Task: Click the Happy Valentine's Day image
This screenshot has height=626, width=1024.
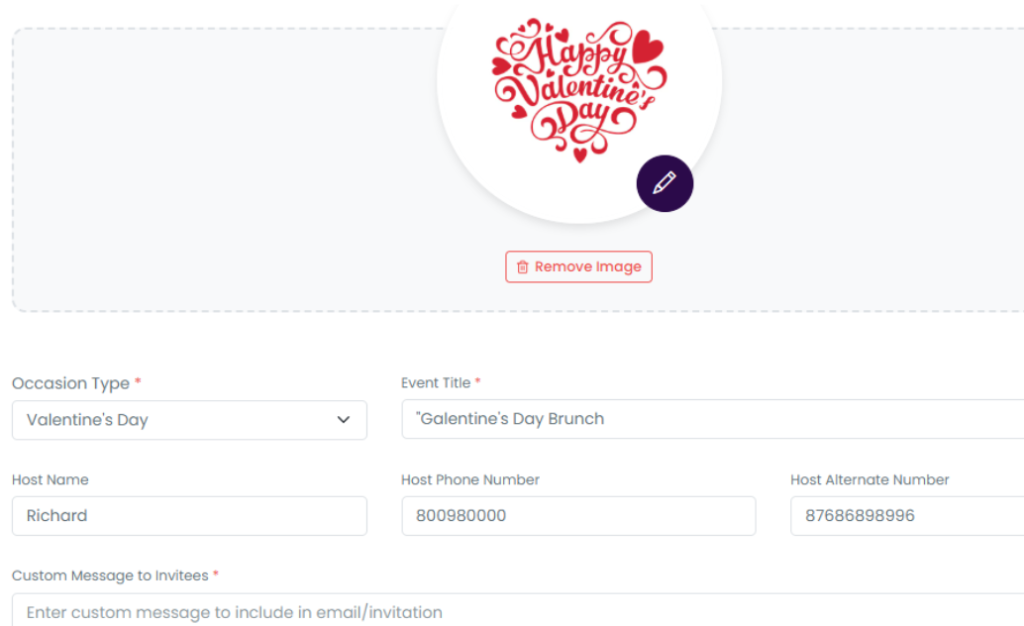Action: pos(578,88)
